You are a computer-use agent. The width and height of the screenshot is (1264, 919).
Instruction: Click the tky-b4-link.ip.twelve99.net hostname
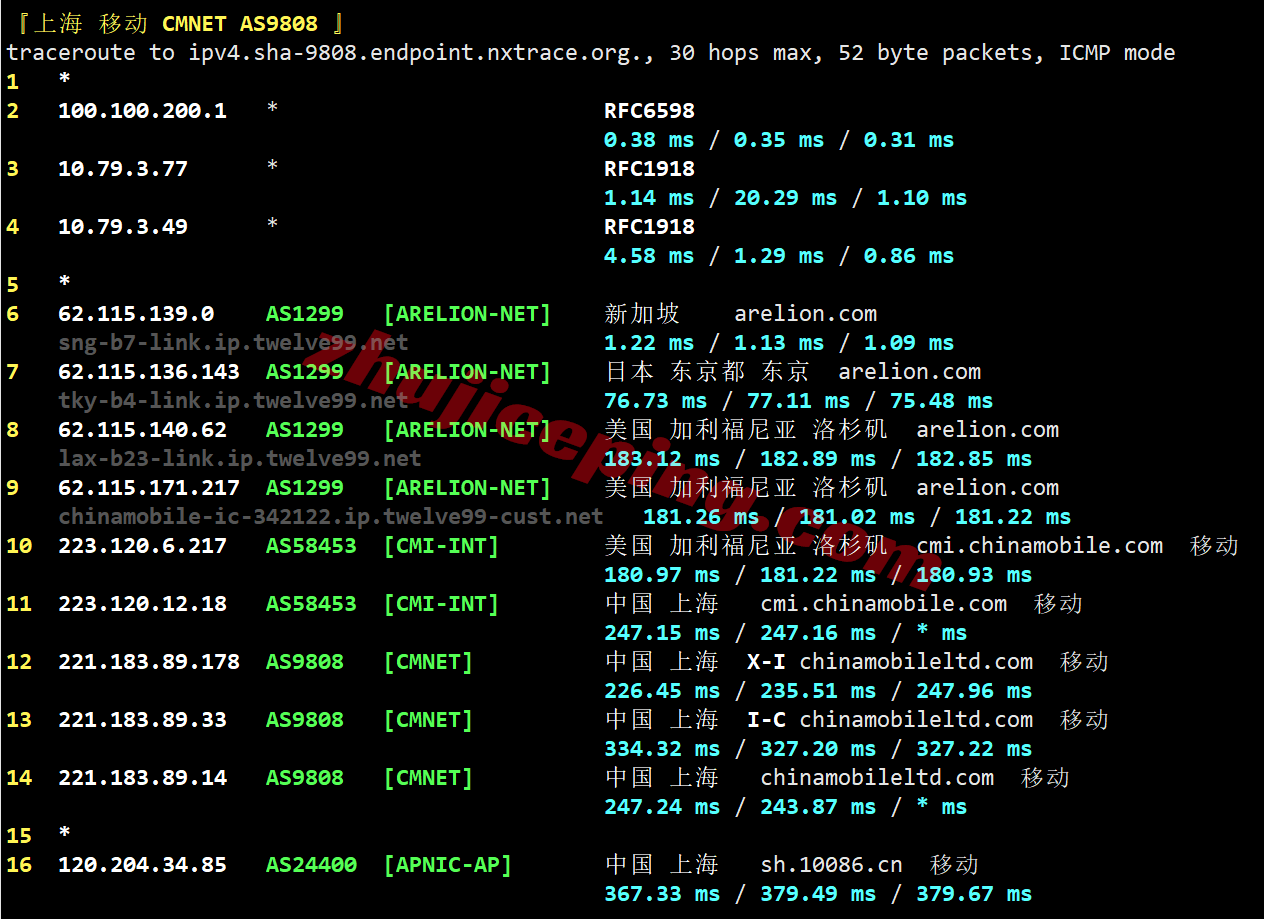(x=233, y=401)
